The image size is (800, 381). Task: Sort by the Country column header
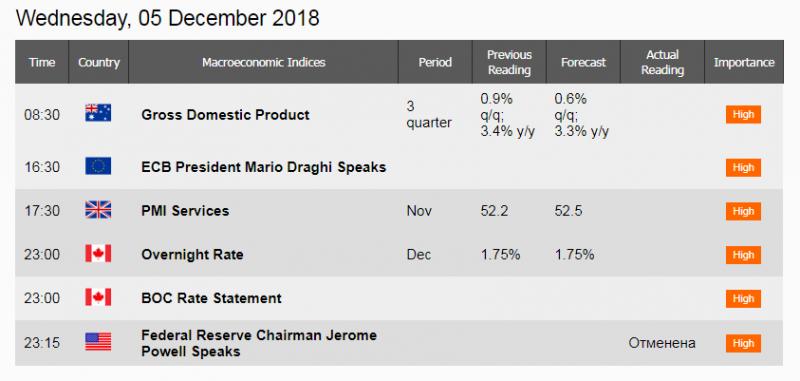pyautogui.click(x=98, y=62)
